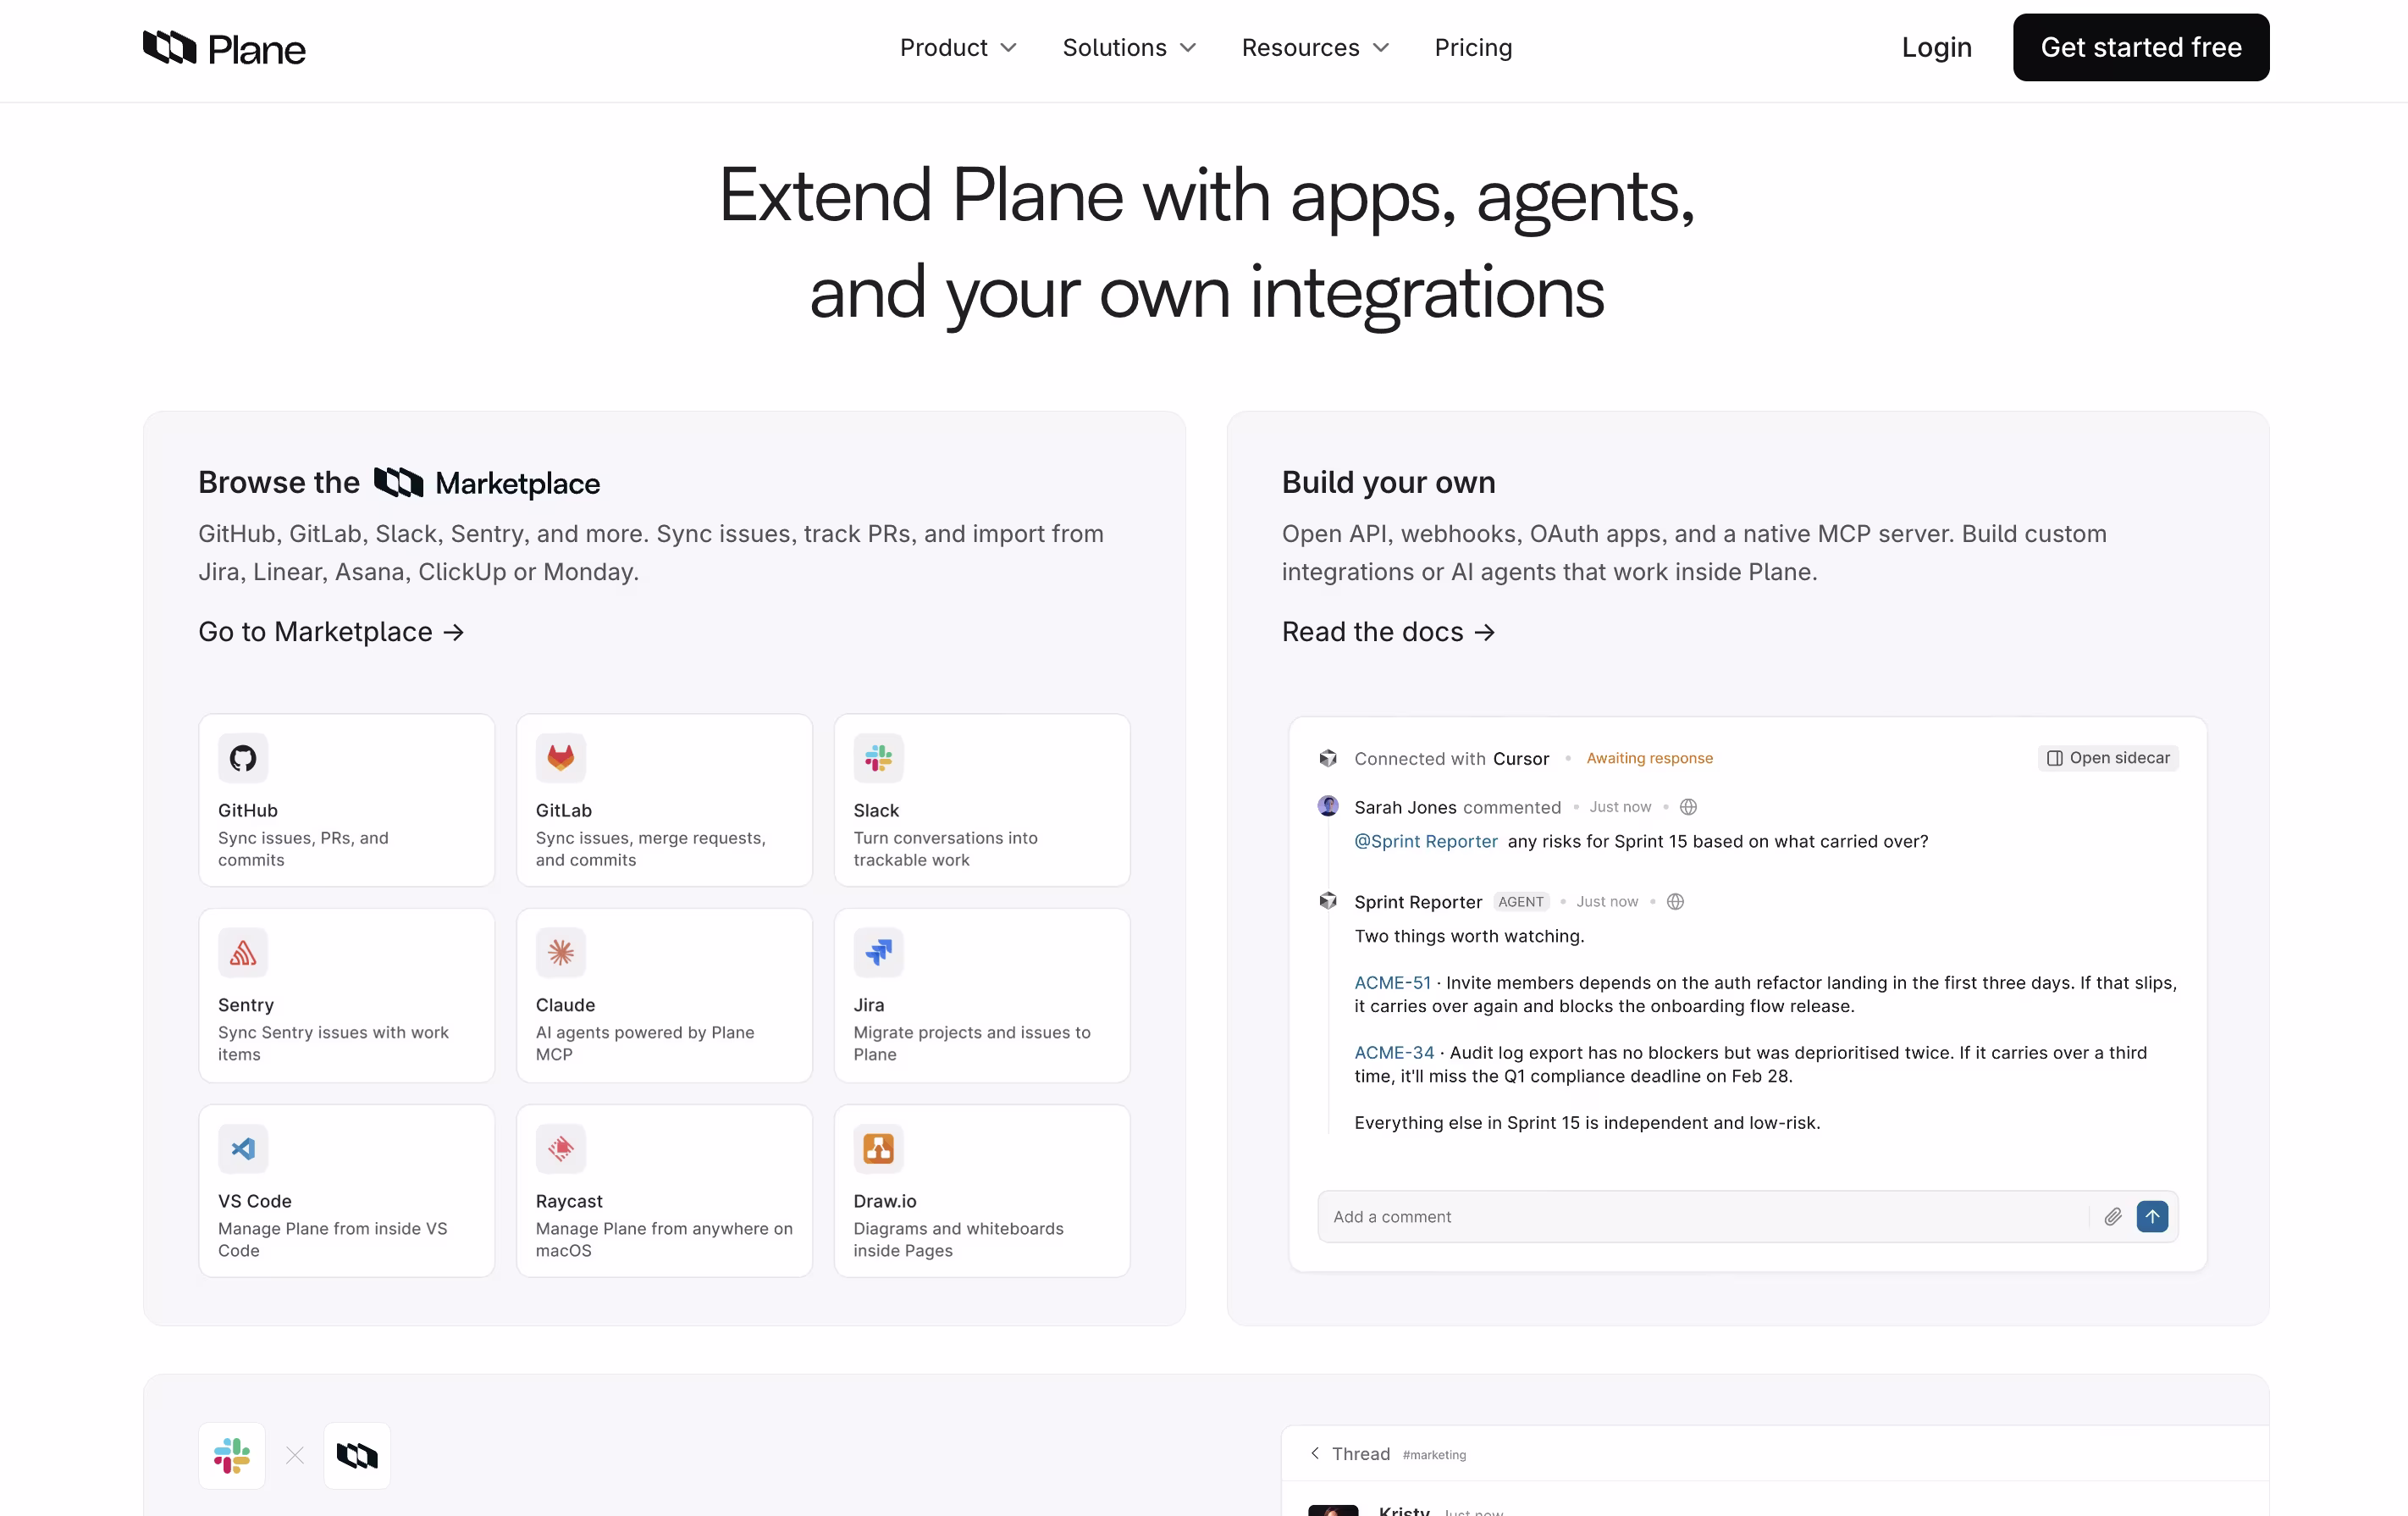Click 'Manage Plane from anywhere on macOS' text
The width and height of the screenshot is (2408, 1516).
pos(664,1239)
